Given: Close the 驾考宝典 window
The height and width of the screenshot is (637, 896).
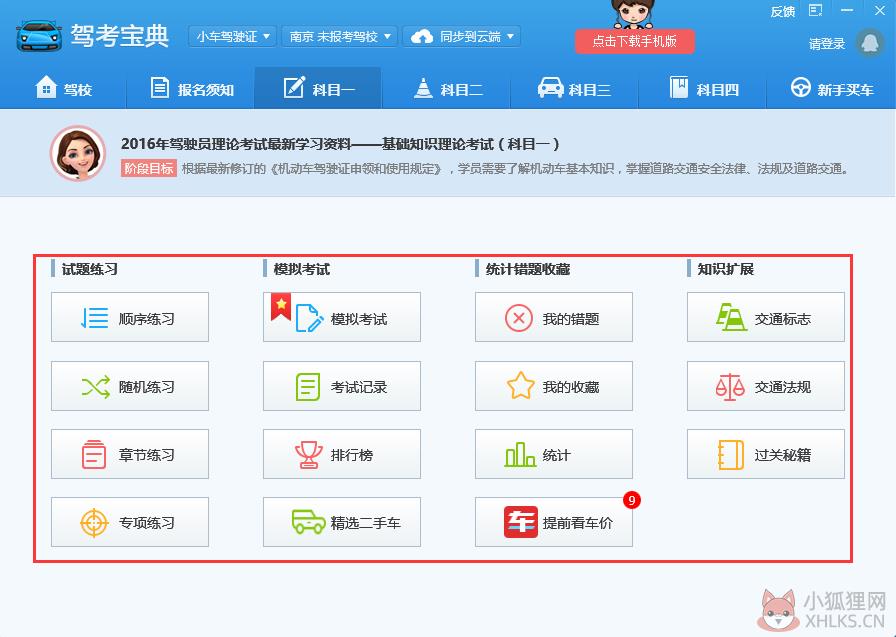Looking at the screenshot, I should pos(879,10).
